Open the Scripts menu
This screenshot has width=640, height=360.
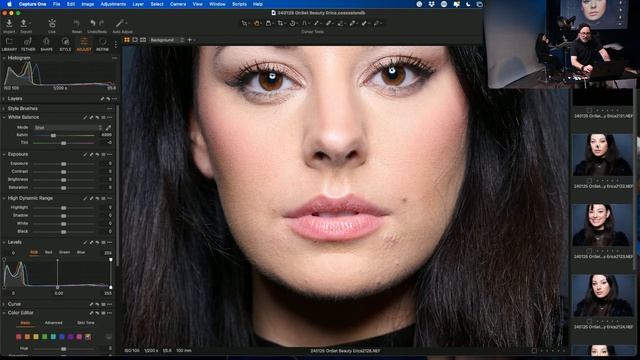pos(239,4)
